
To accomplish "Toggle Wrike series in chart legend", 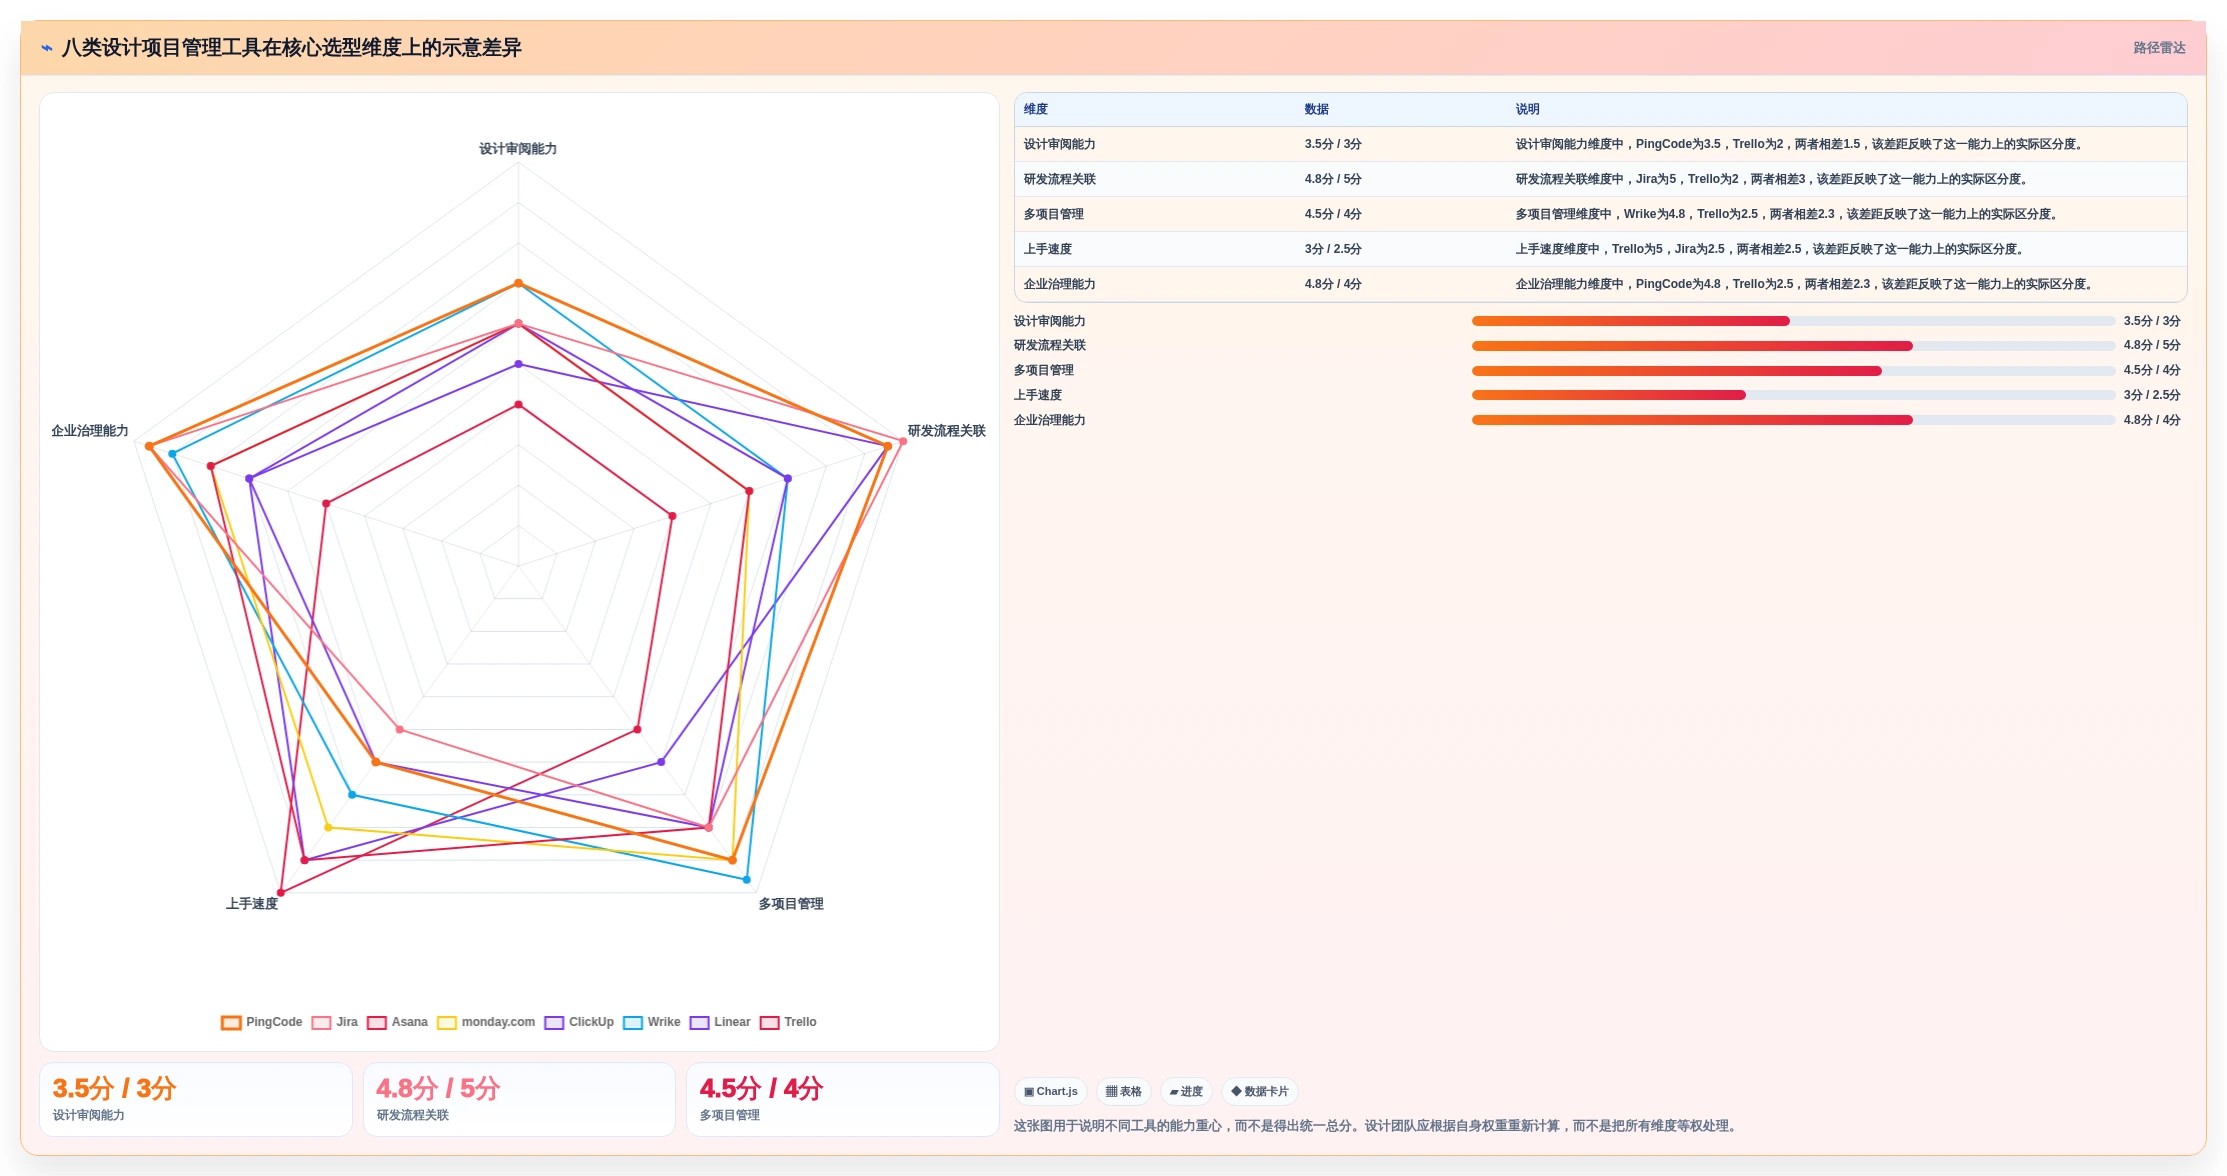I will 652,1022.
